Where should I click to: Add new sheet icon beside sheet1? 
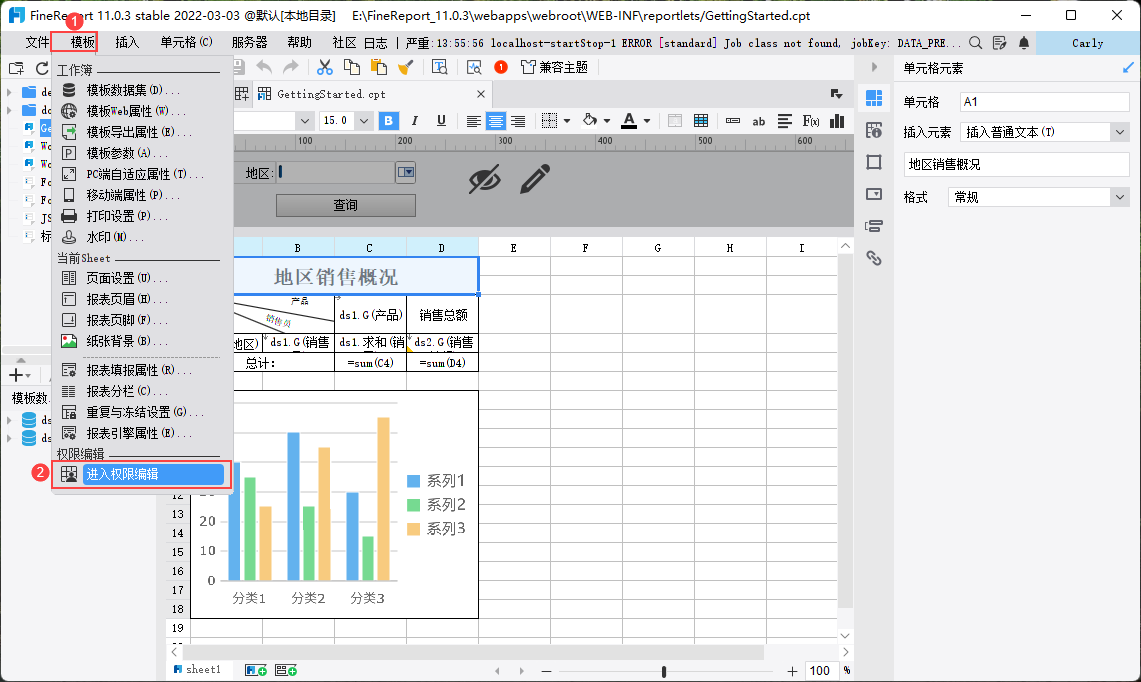[255, 670]
